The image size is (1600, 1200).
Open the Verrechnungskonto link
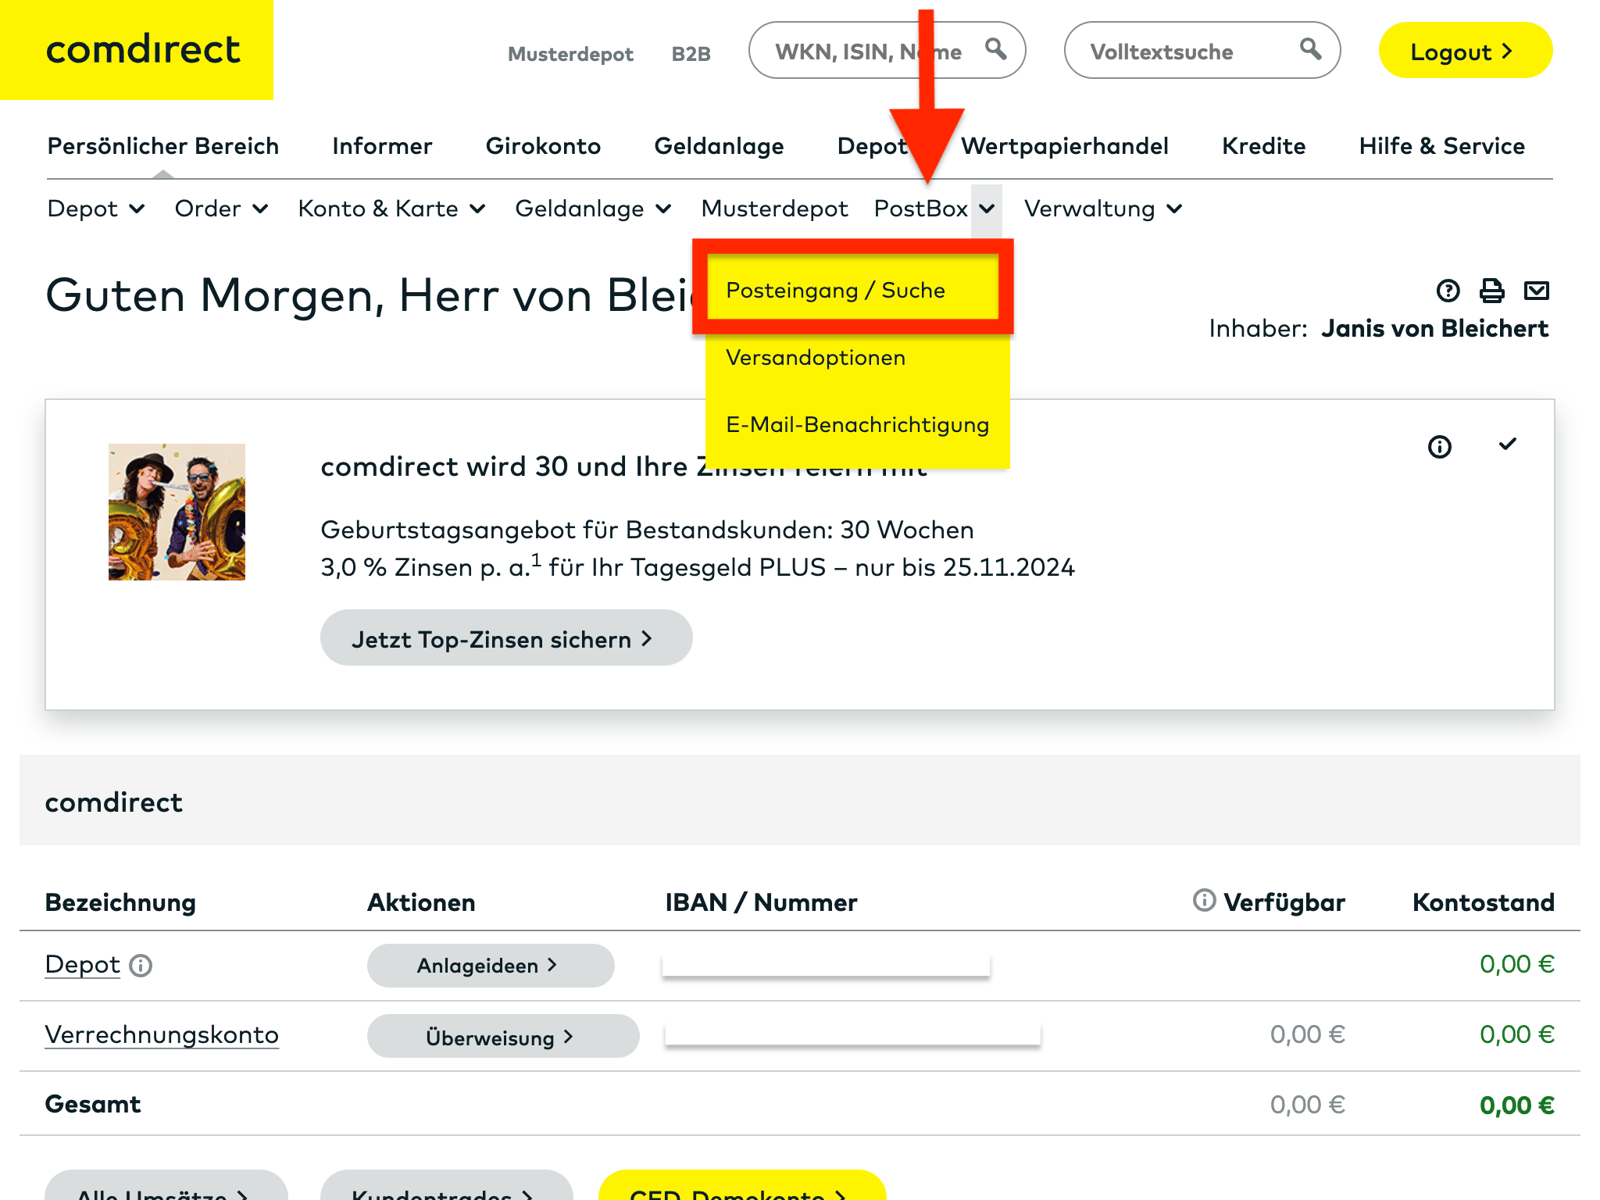(161, 1035)
